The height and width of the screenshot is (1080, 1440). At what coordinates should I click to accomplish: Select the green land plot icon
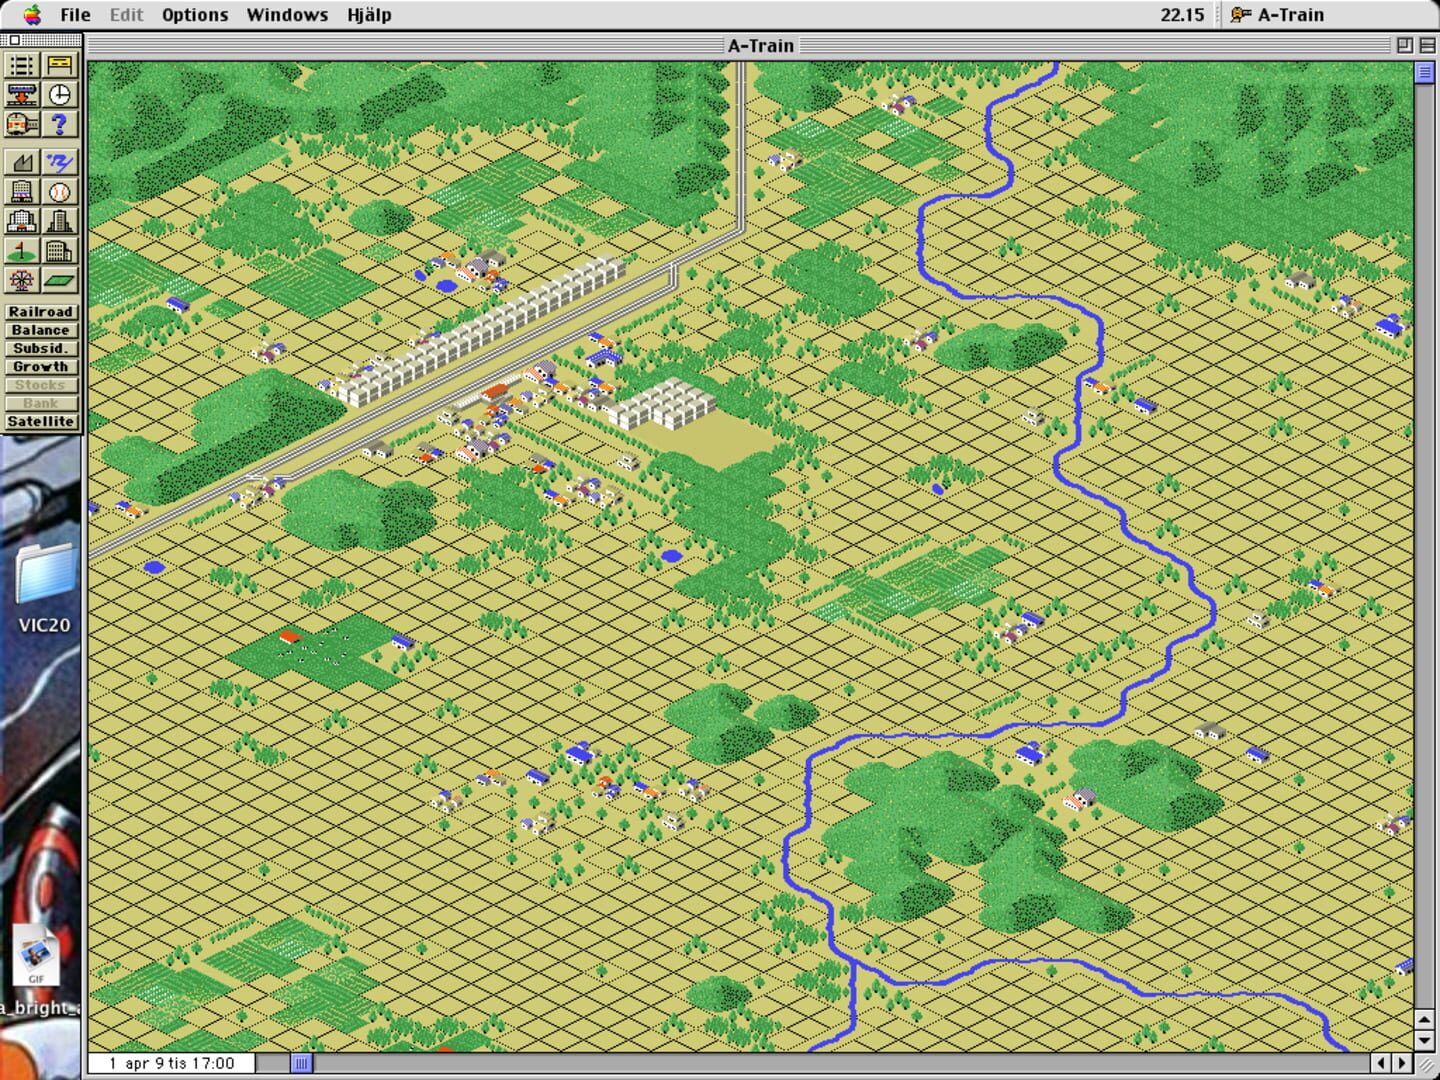tap(59, 281)
